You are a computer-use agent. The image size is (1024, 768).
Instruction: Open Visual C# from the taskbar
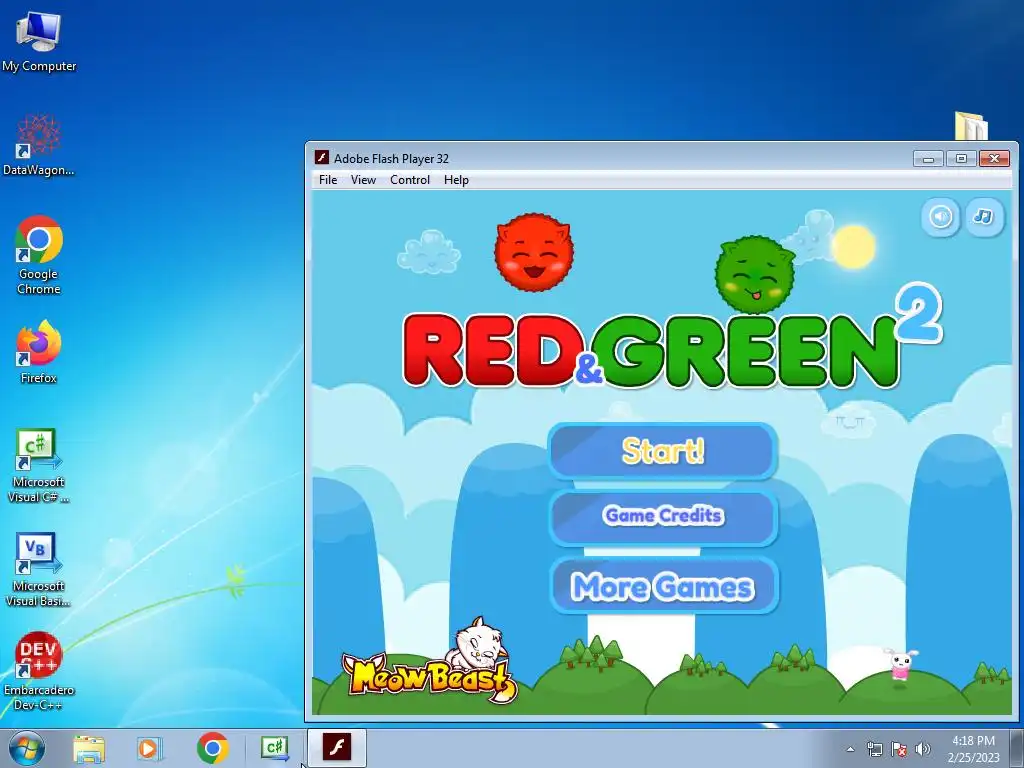pos(275,748)
